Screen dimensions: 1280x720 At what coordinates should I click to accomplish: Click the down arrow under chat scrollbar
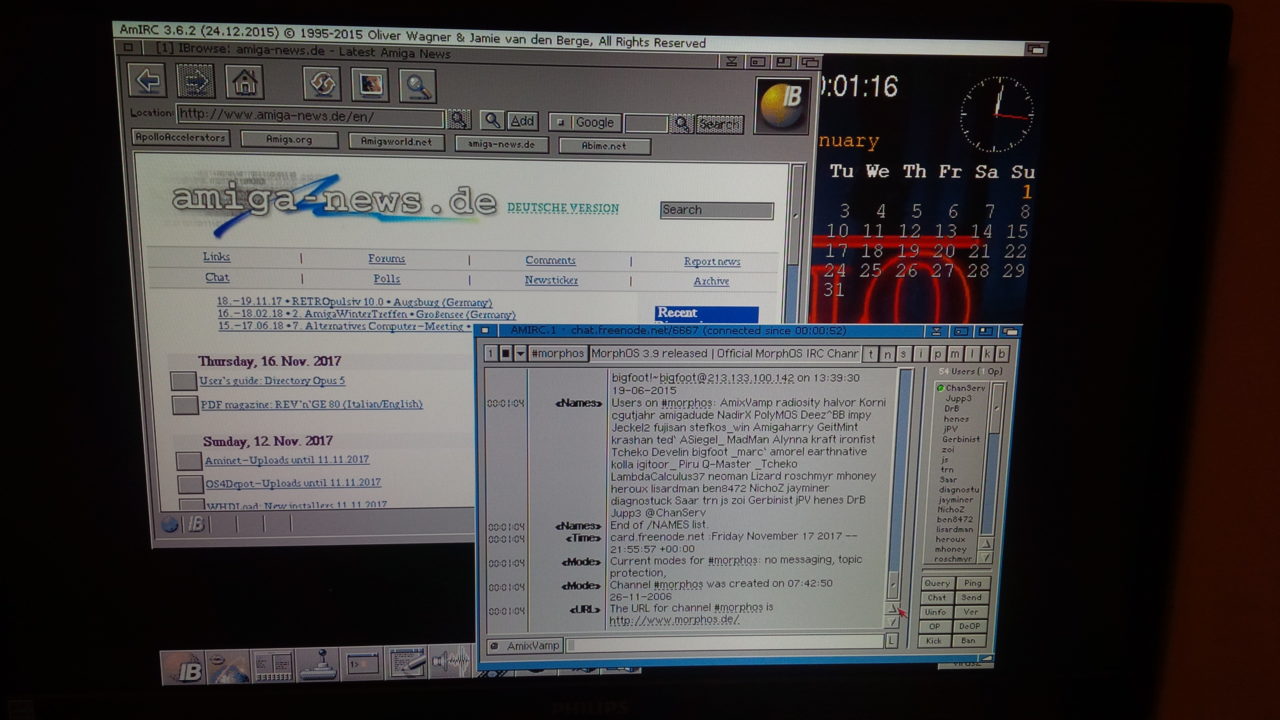(893, 621)
